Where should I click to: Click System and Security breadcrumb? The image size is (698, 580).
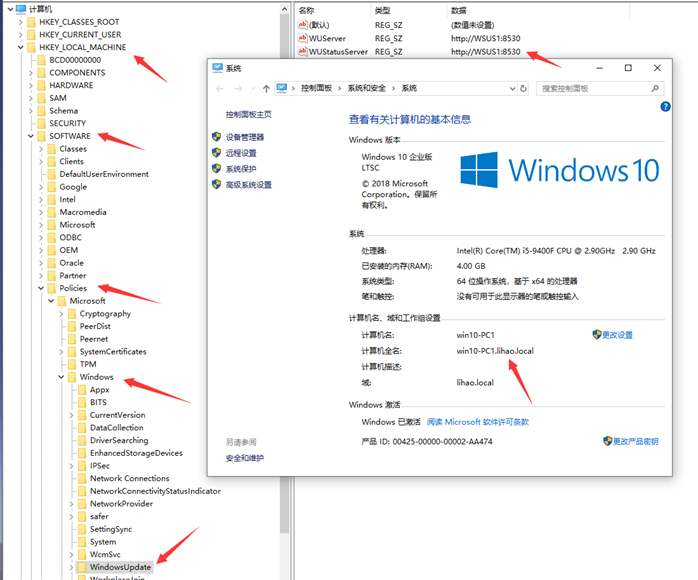click(x=366, y=88)
